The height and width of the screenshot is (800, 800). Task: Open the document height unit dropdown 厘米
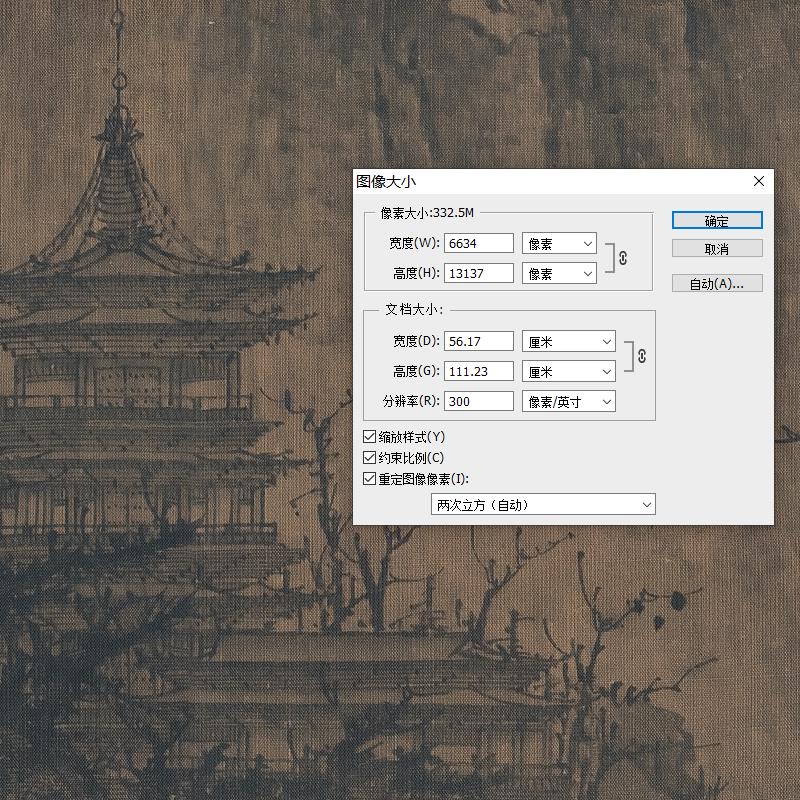568,371
